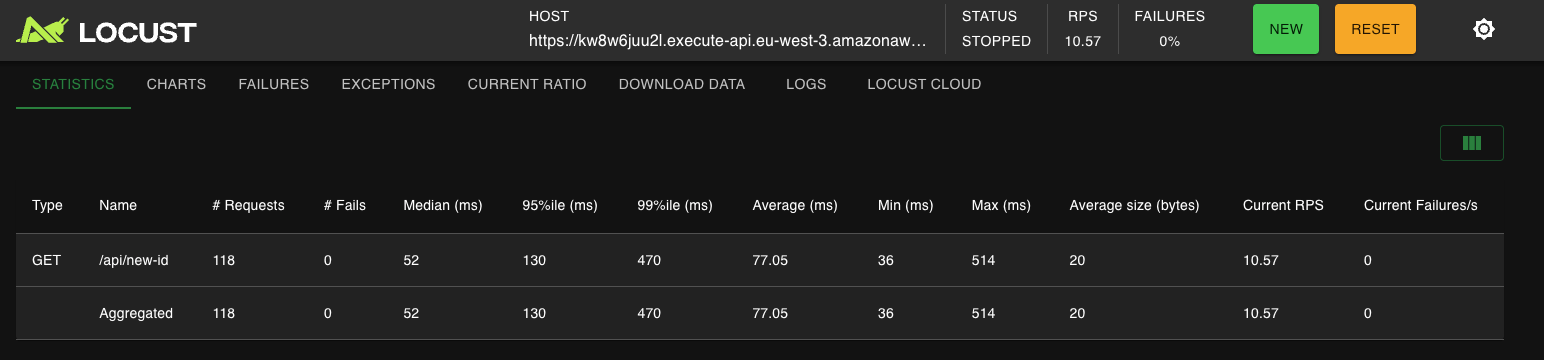
Task: Sort by the # Requests column header
Action: click(x=249, y=205)
